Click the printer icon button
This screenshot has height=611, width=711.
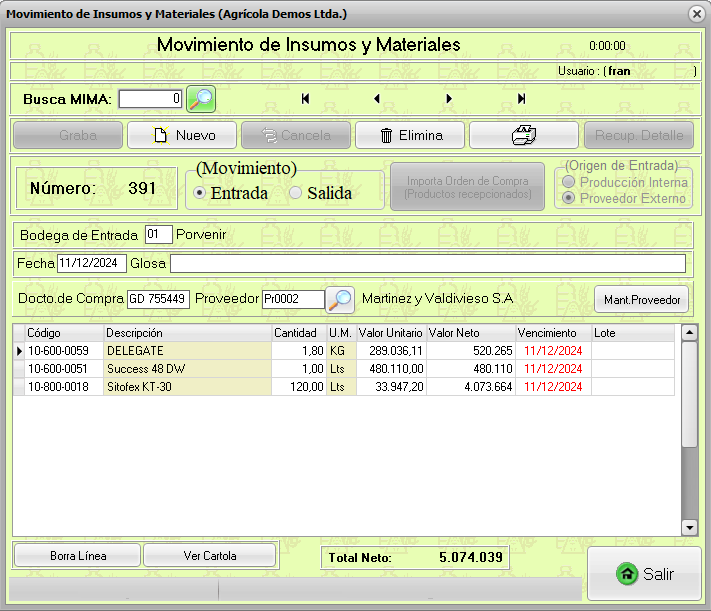pos(524,135)
